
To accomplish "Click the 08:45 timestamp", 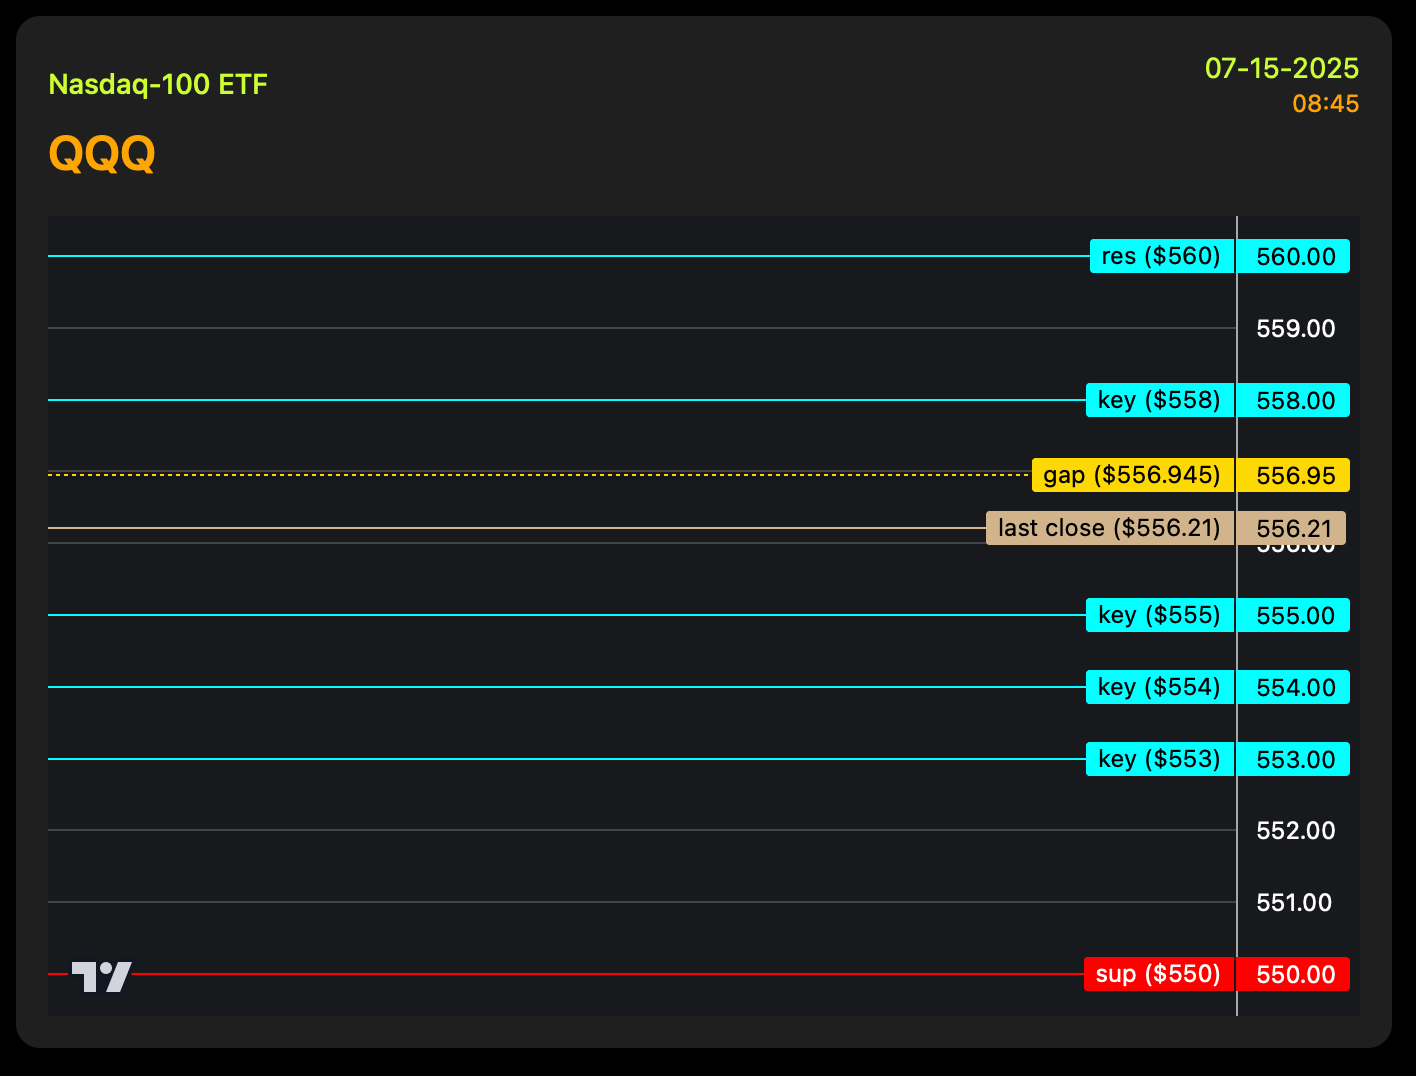I will (1326, 103).
